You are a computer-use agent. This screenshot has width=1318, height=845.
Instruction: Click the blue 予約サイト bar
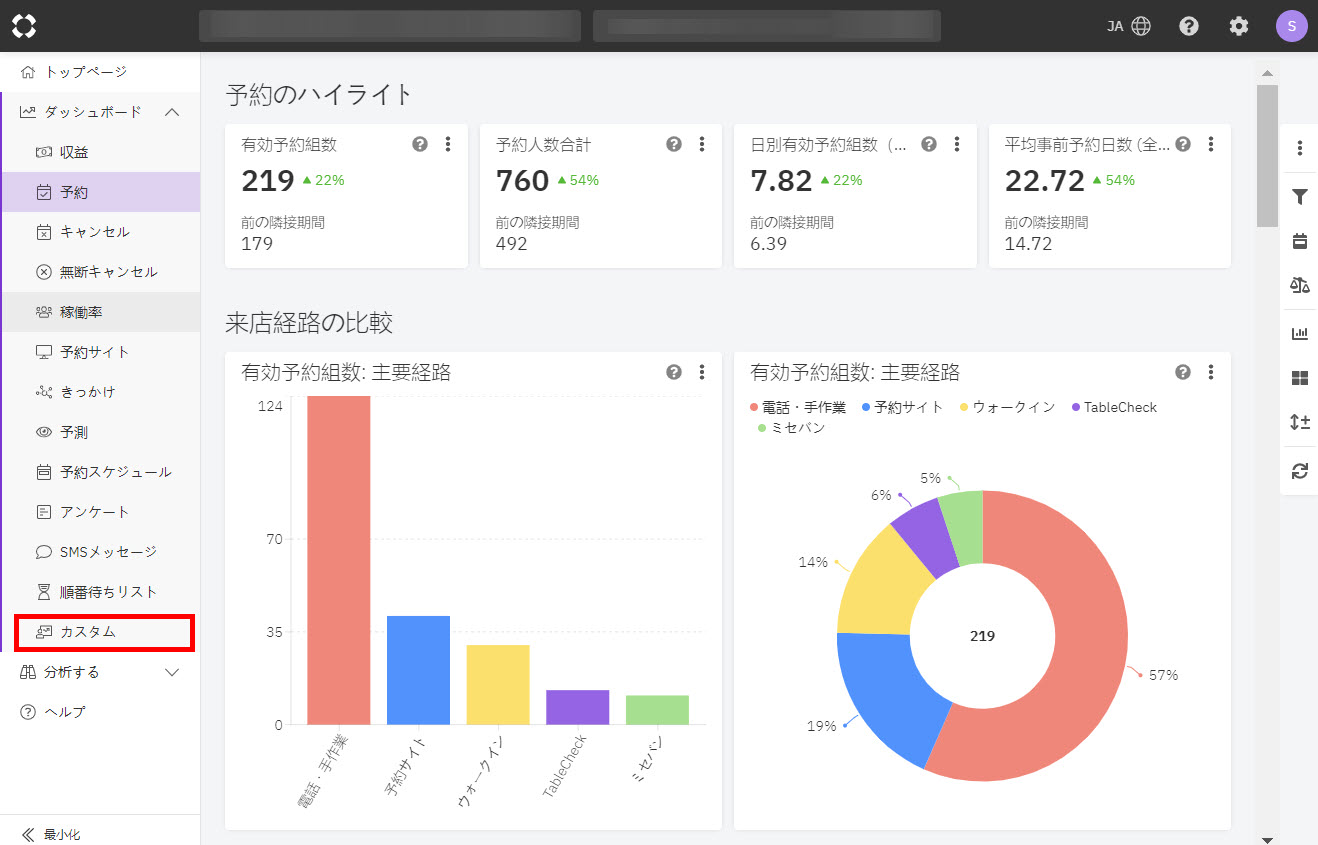(418, 670)
